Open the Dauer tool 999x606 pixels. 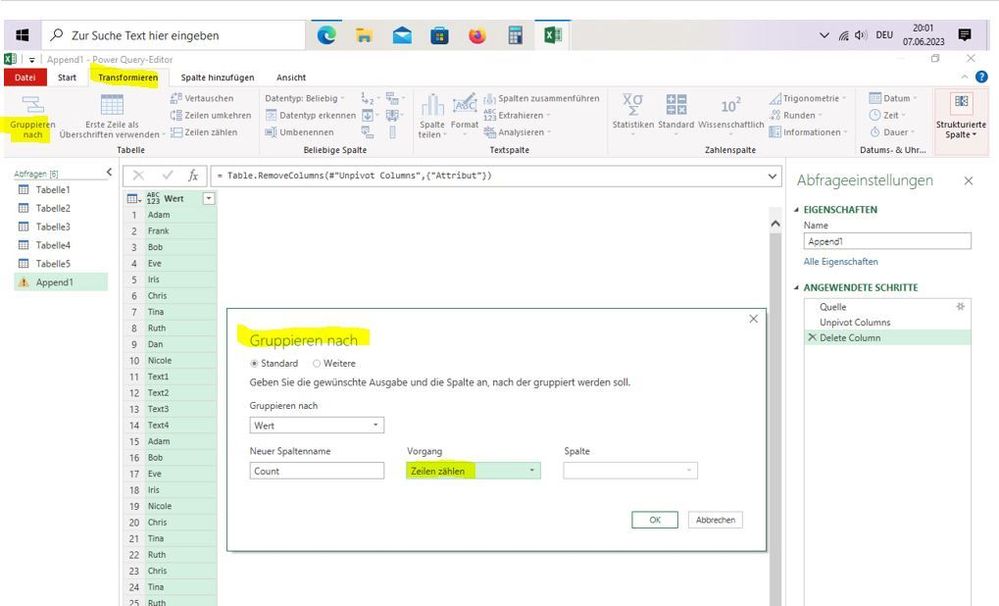(891, 132)
